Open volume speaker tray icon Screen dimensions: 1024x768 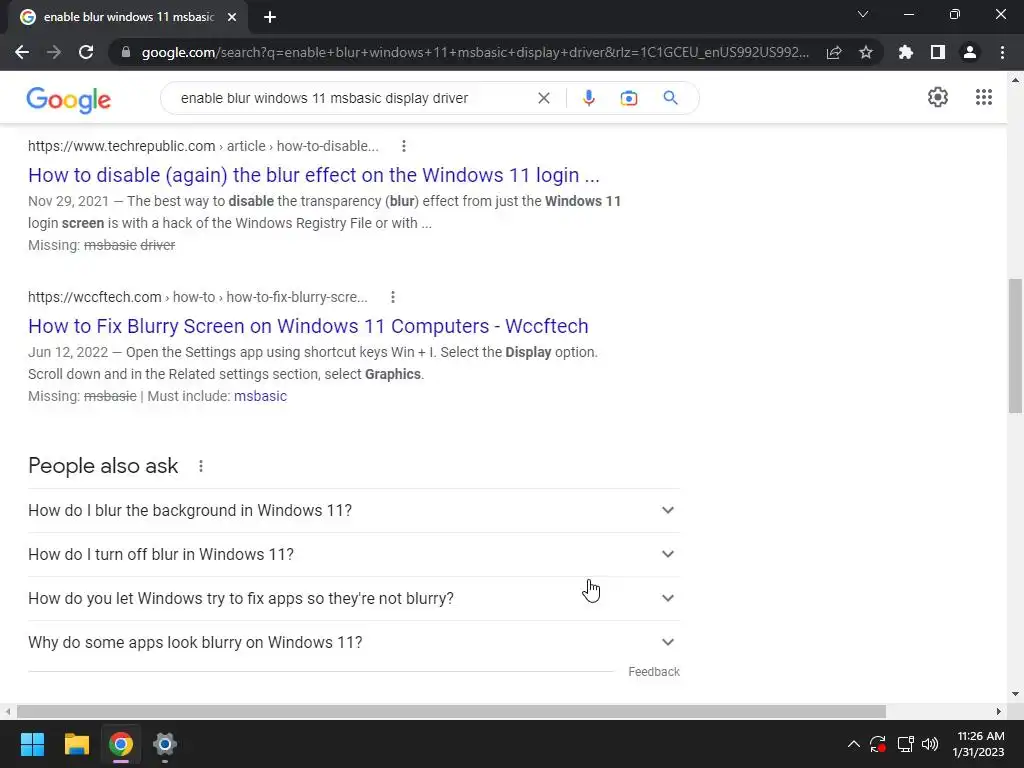point(930,744)
